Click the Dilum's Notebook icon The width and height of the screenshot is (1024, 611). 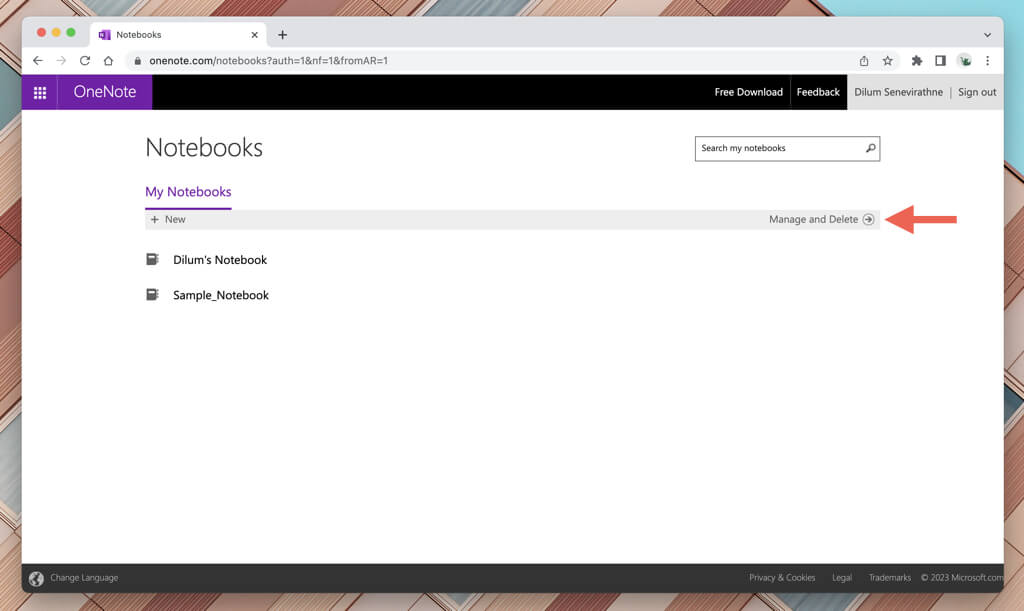(x=152, y=260)
